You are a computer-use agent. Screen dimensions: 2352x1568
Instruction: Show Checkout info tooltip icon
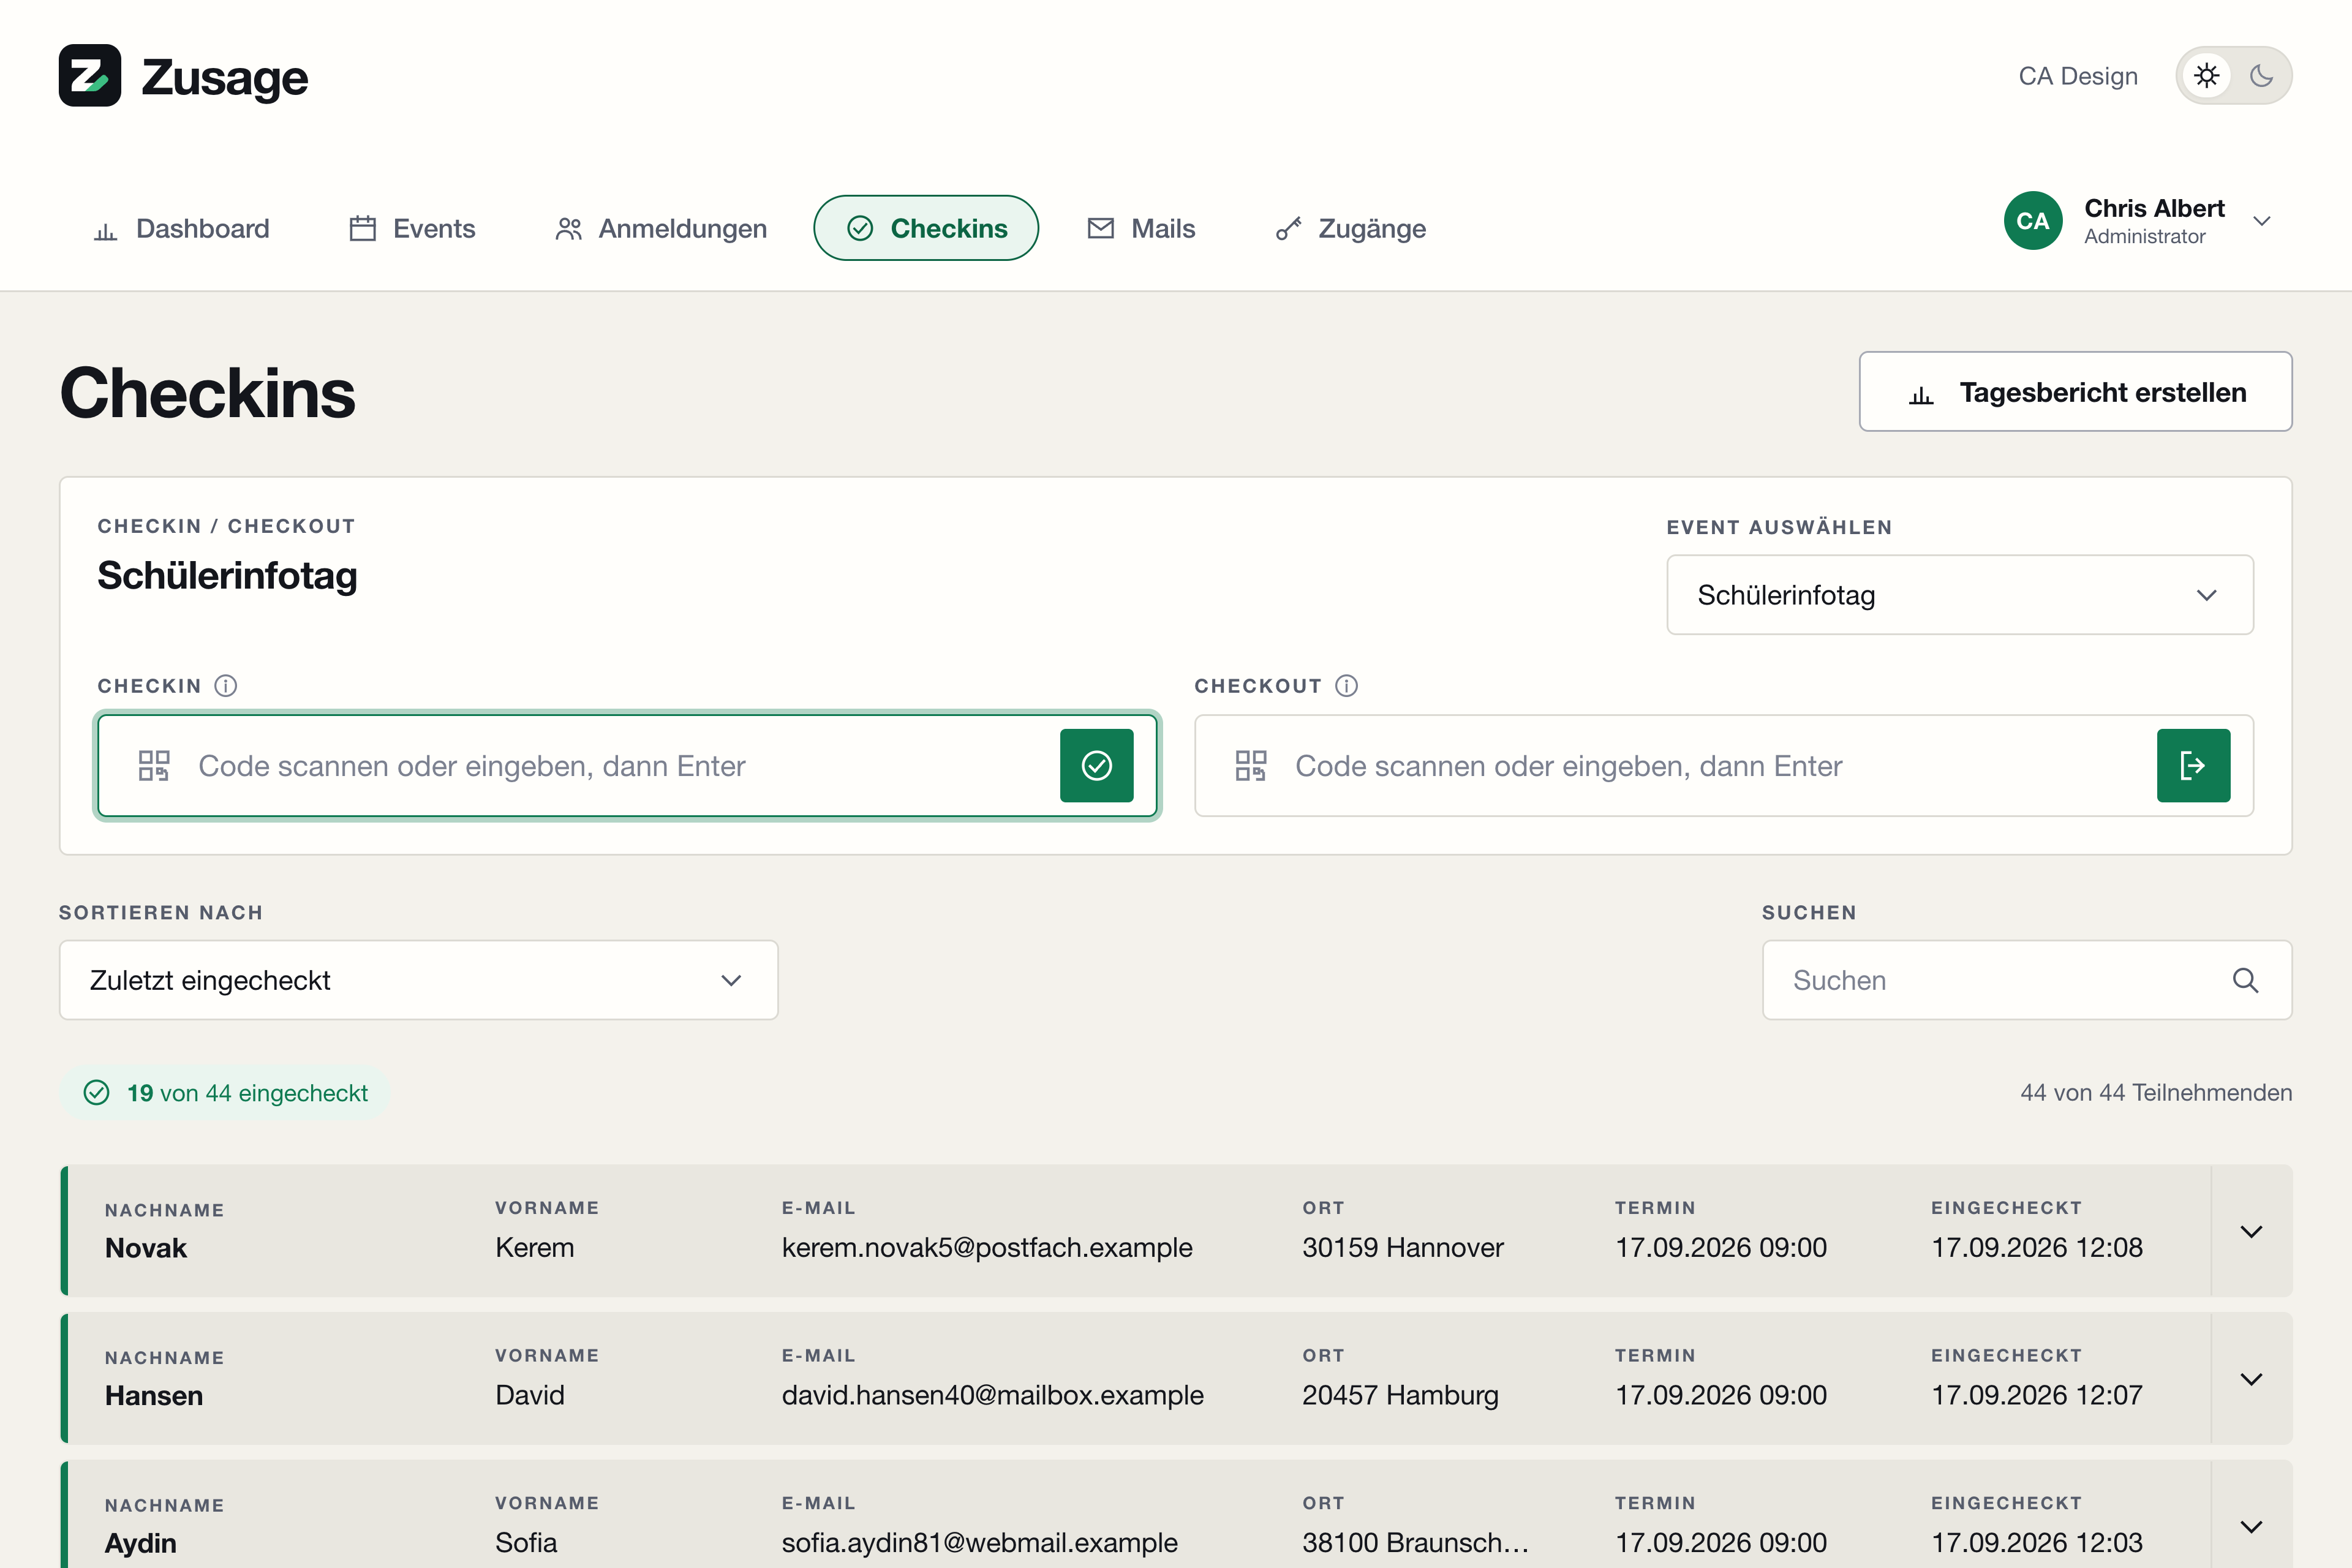pos(1347,686)
